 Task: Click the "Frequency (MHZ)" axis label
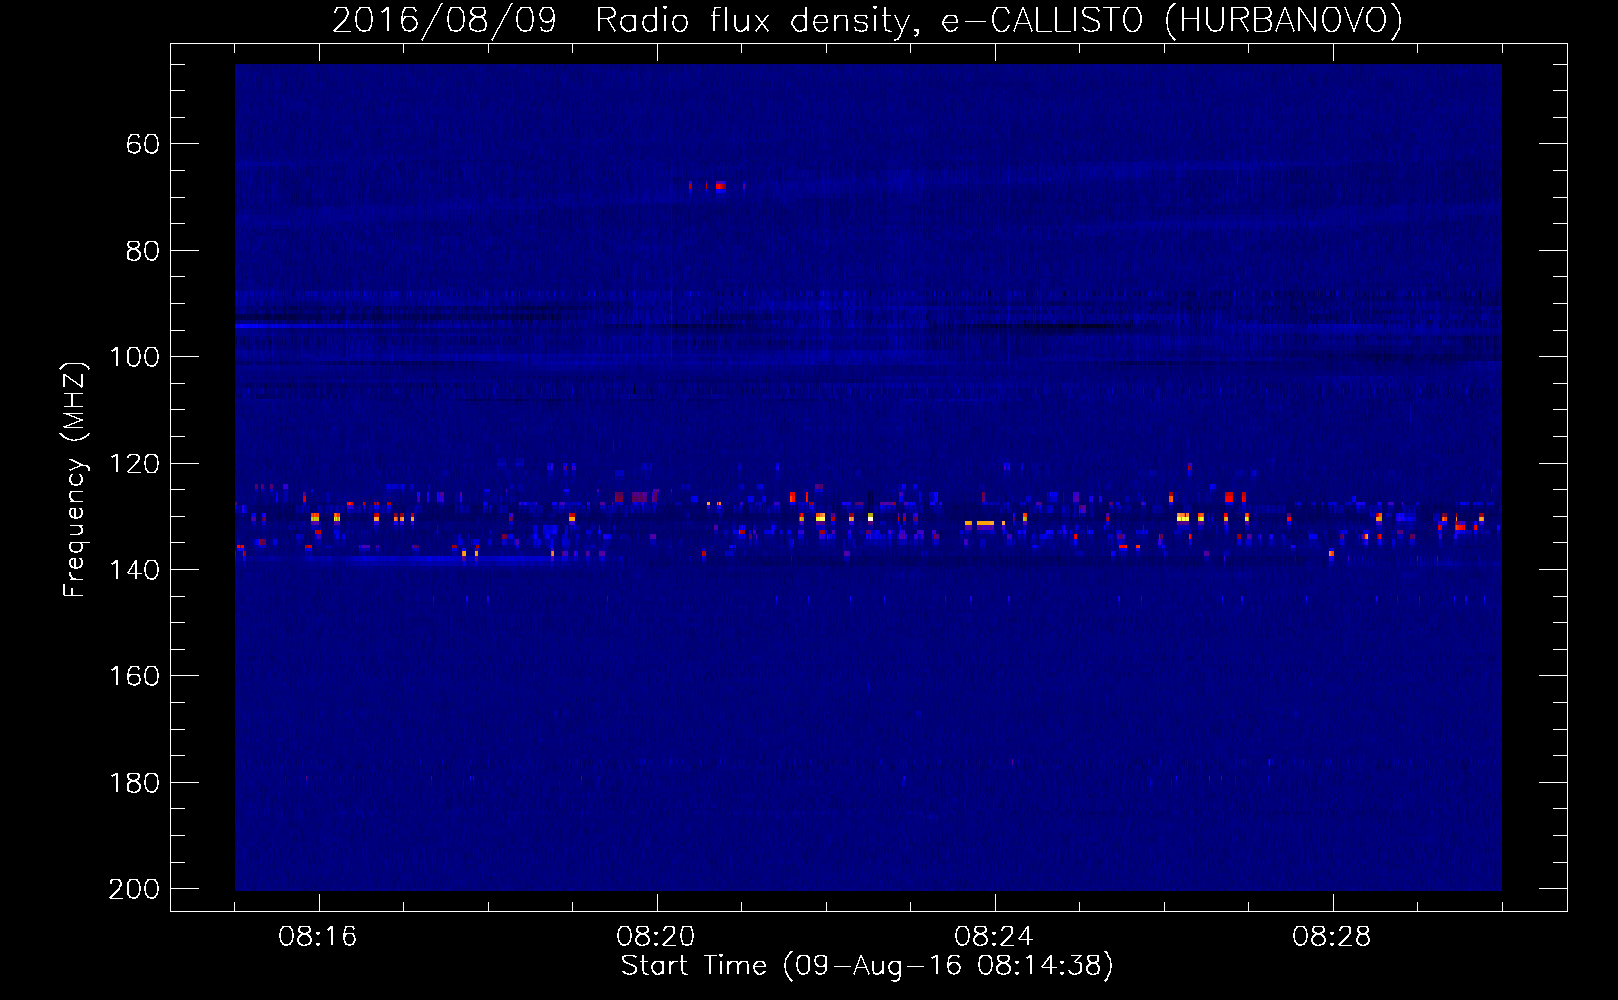[x=75, y=479]
